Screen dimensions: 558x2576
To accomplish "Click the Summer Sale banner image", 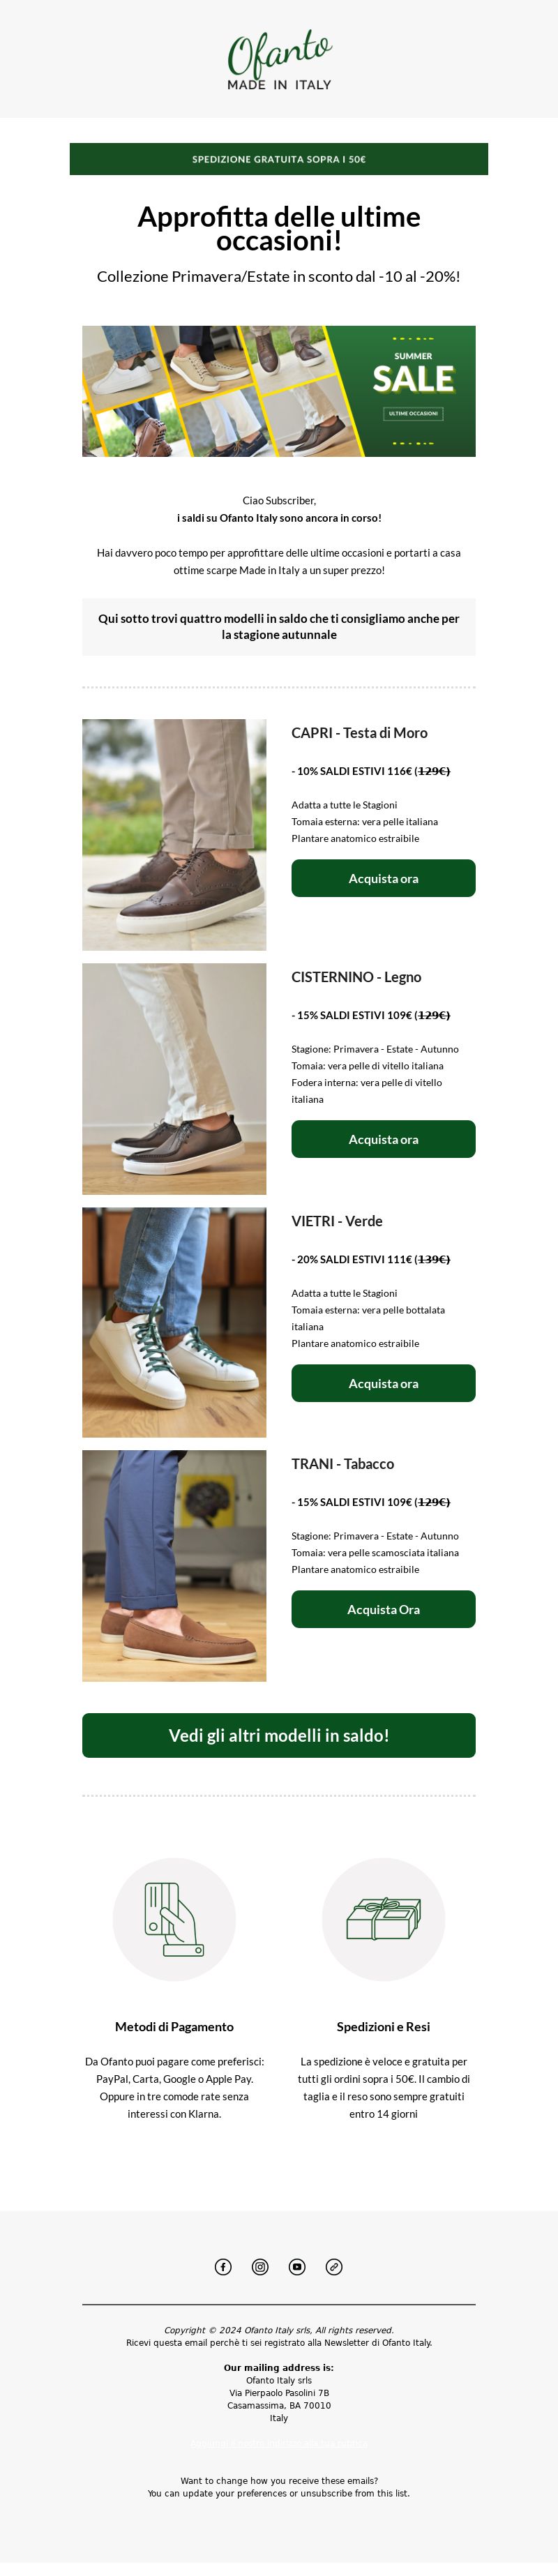I will [279, 391].
